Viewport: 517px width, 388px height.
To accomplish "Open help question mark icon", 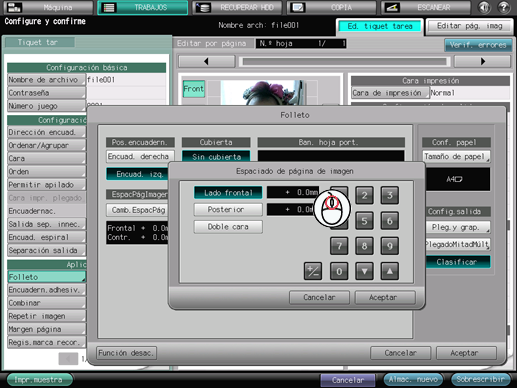I will coord(504,8).
